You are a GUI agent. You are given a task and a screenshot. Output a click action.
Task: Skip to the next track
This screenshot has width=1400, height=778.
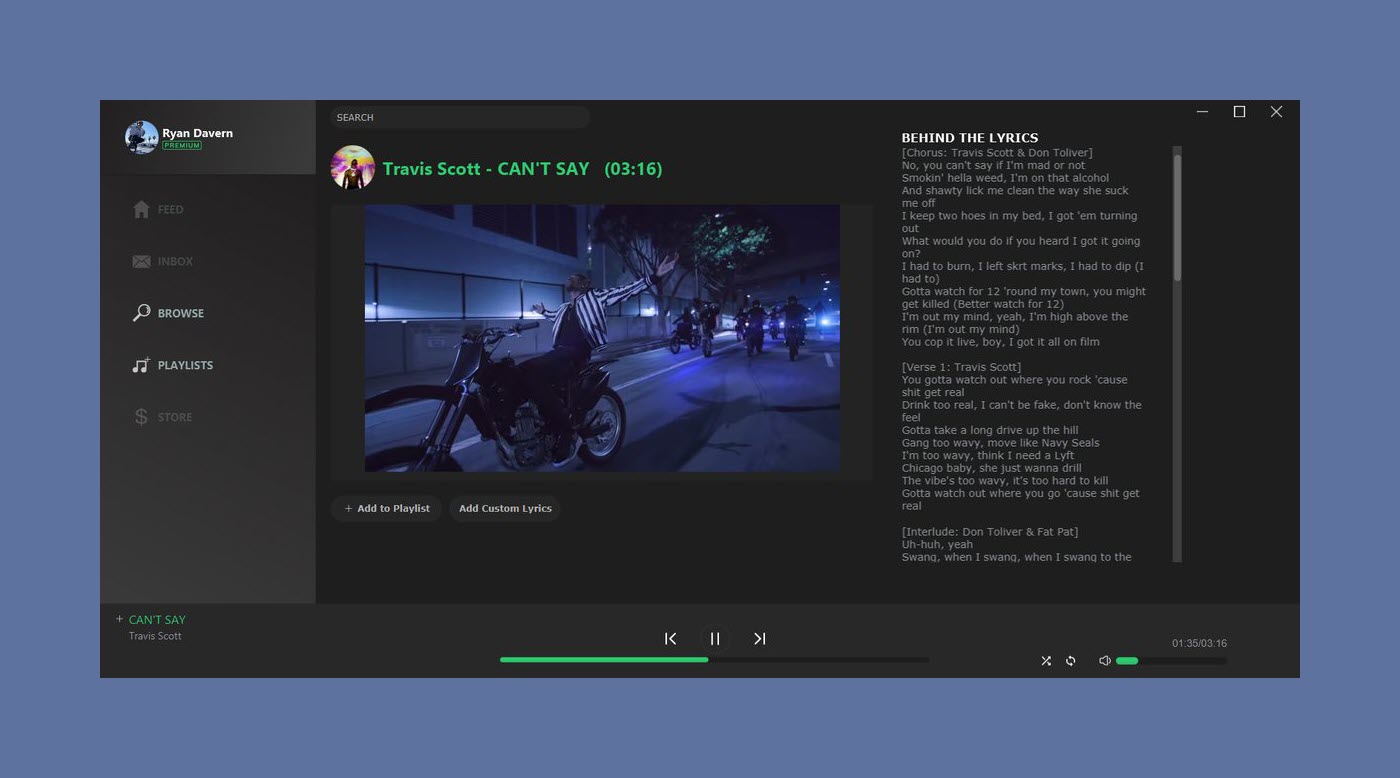click(760, 638)
